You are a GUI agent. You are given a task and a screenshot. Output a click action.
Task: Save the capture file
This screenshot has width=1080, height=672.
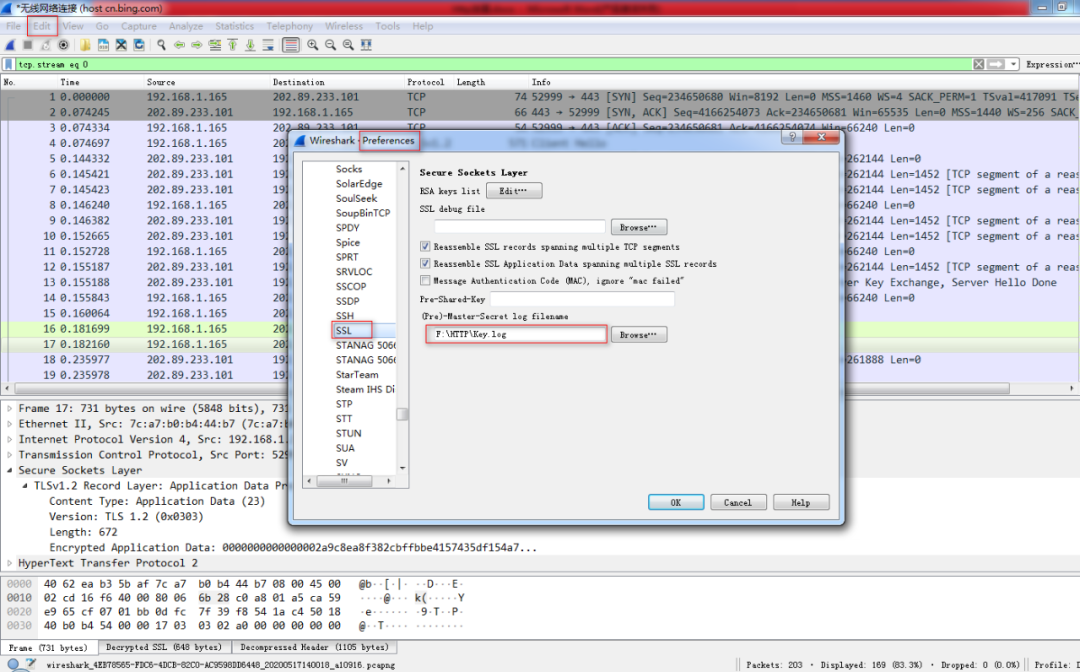[x=103, y=45]
